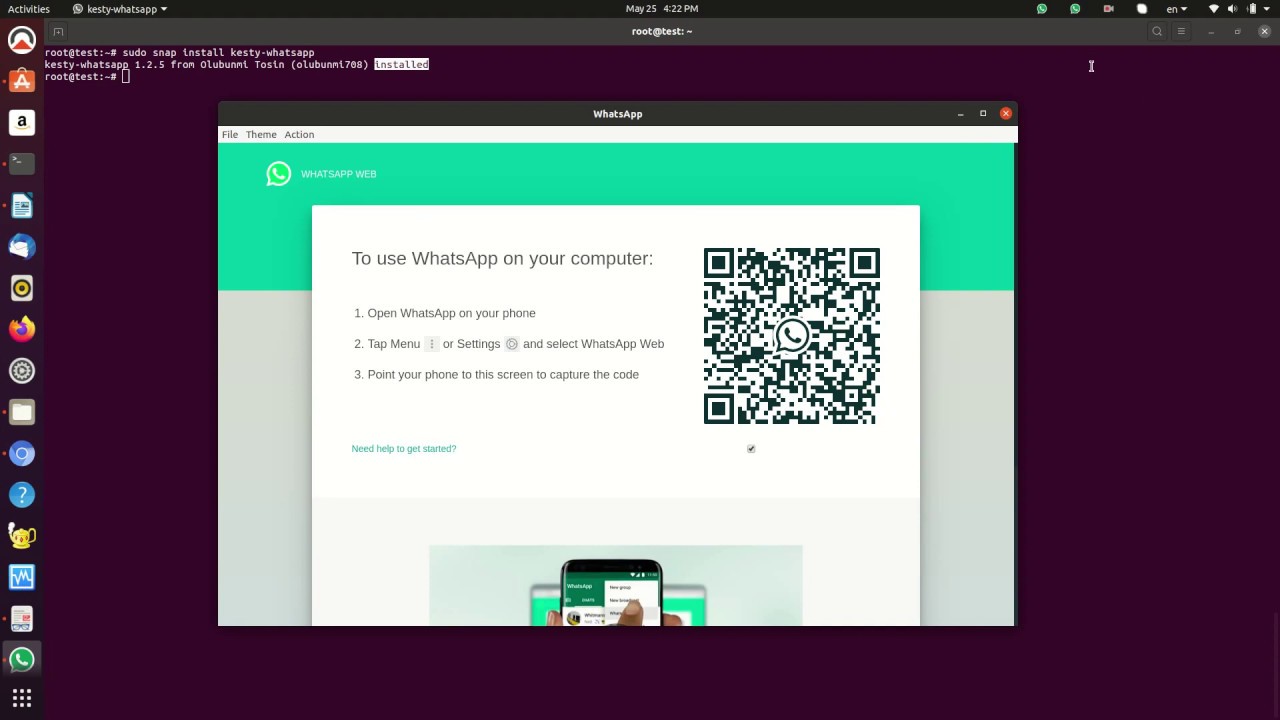Screen dimensions: 1280x720
Task: Open the File menu in WhatsApp window
Action: (x=230, y=134)
